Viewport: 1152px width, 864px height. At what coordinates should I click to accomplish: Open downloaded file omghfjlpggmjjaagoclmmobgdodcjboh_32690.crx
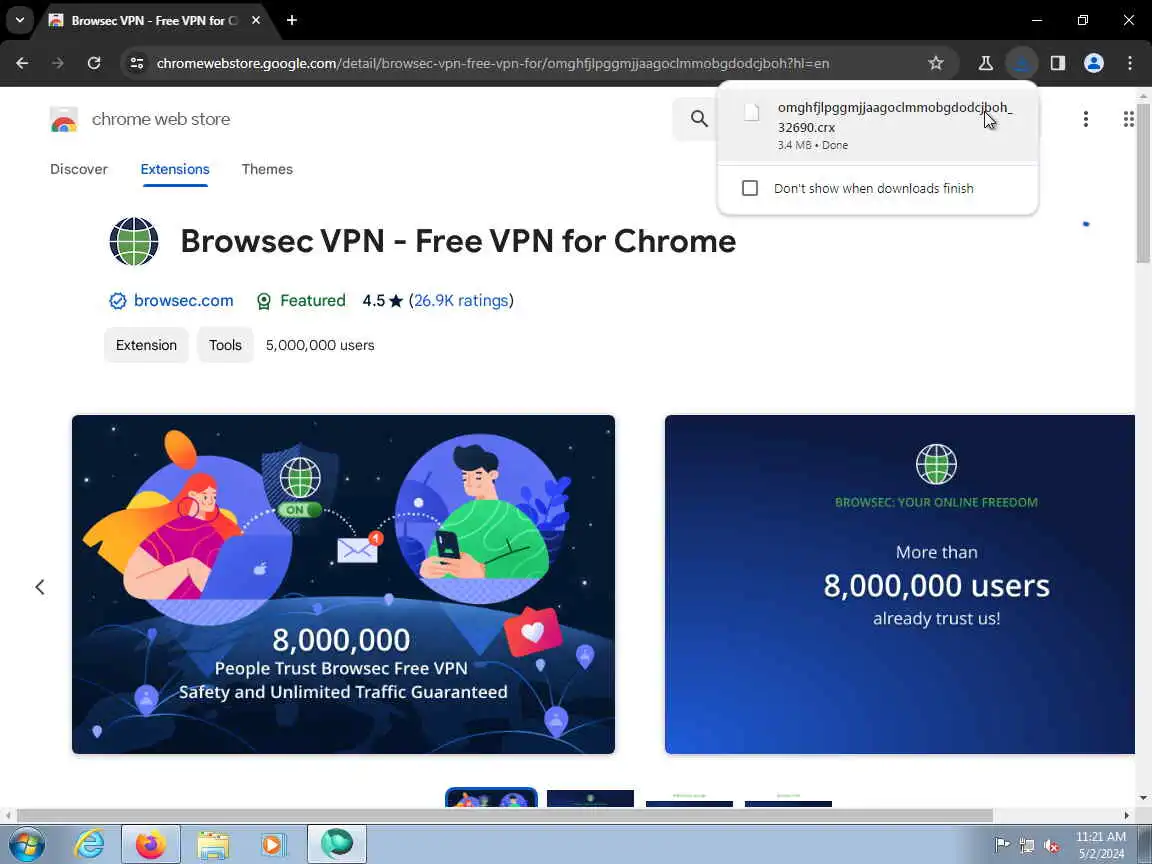click(x=877, y=124)
